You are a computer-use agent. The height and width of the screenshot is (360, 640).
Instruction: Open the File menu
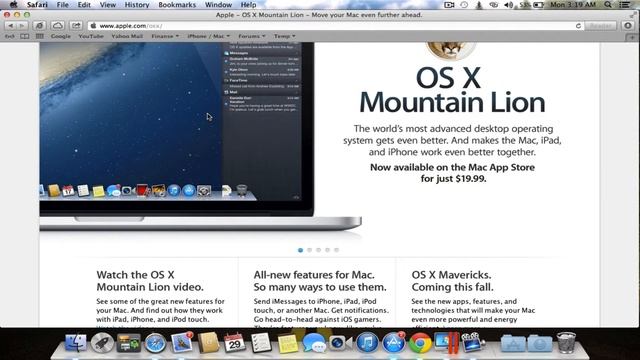pos(62,5)
